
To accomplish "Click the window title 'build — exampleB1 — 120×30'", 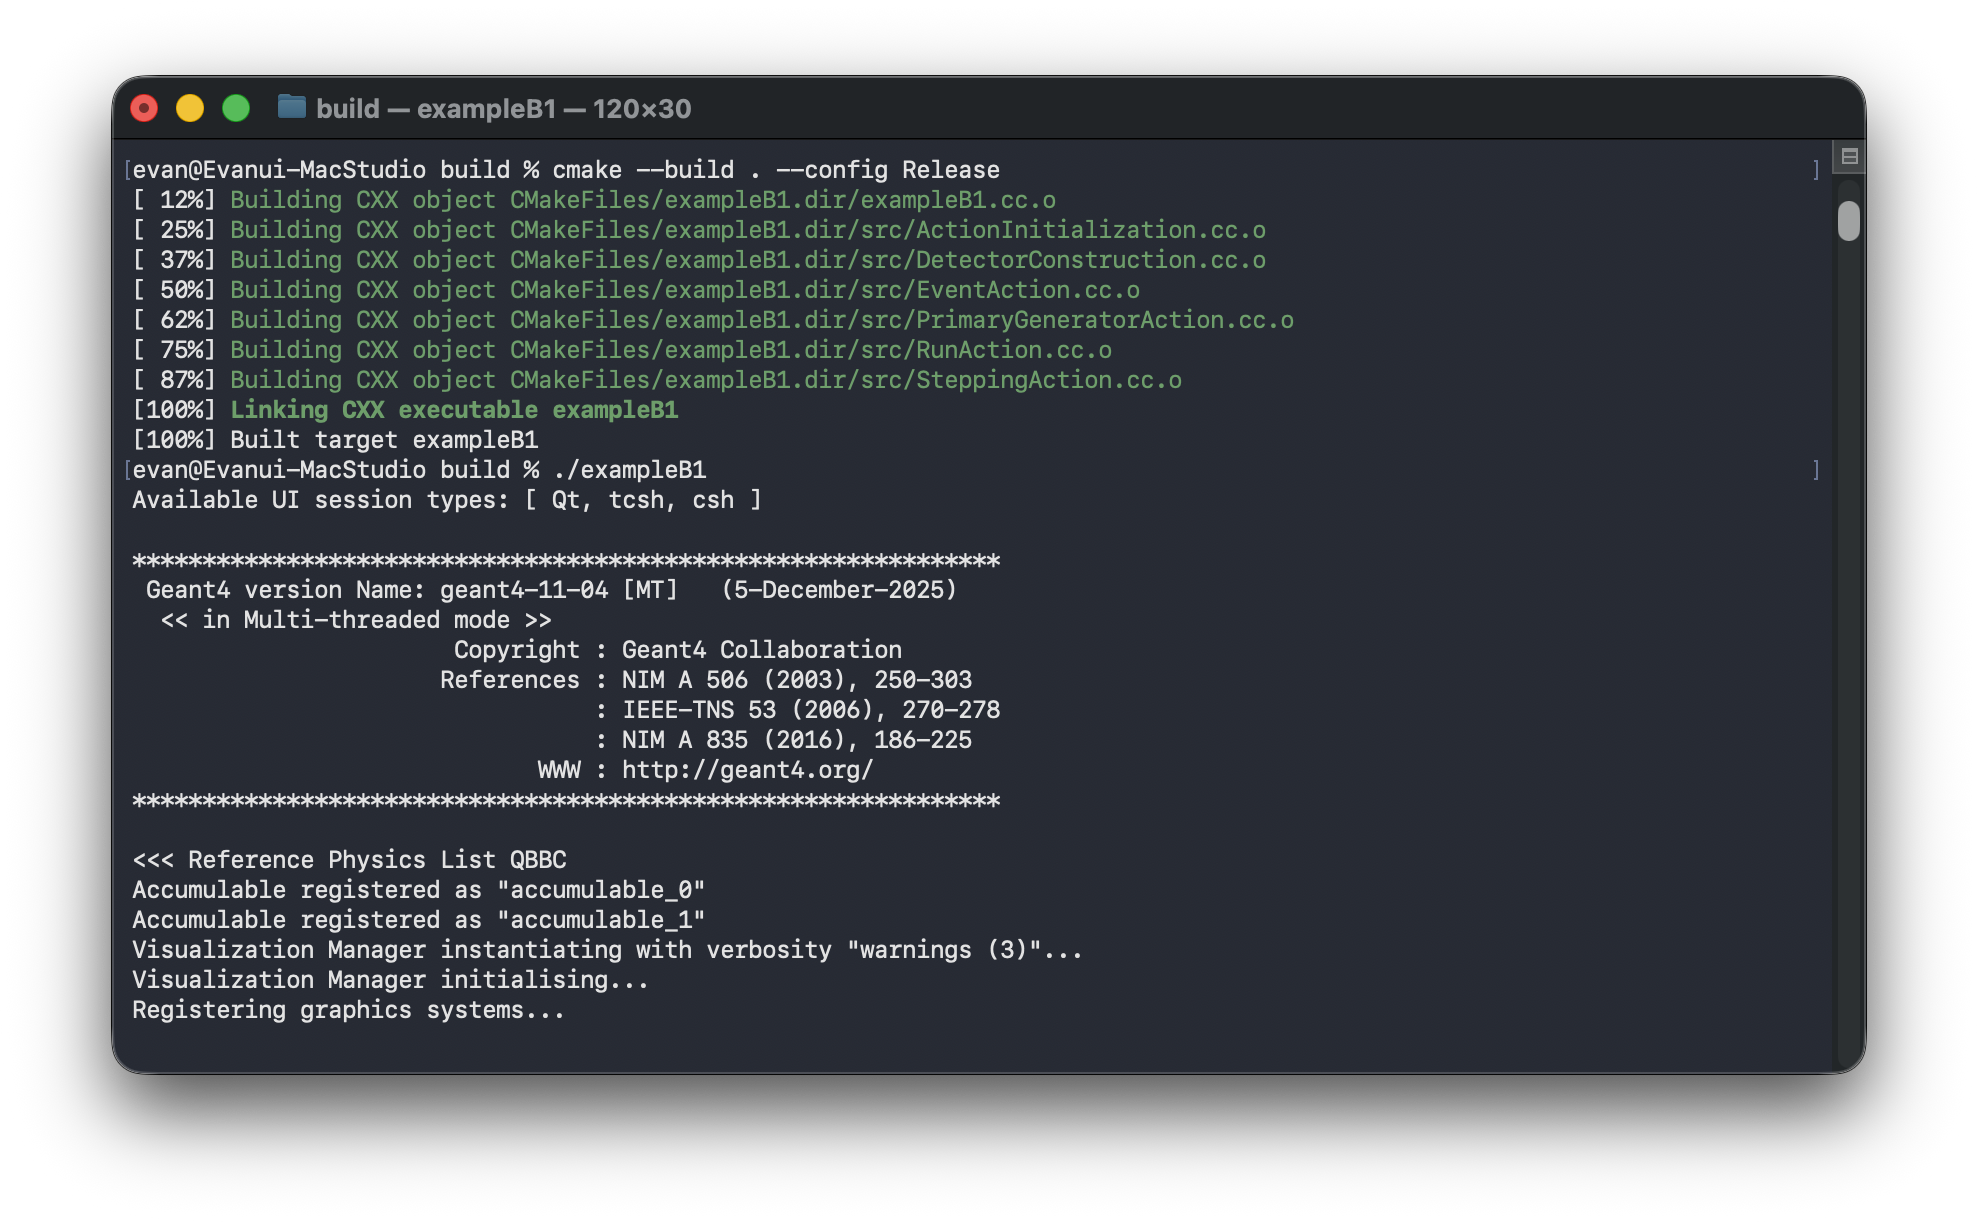I will 503,108.
